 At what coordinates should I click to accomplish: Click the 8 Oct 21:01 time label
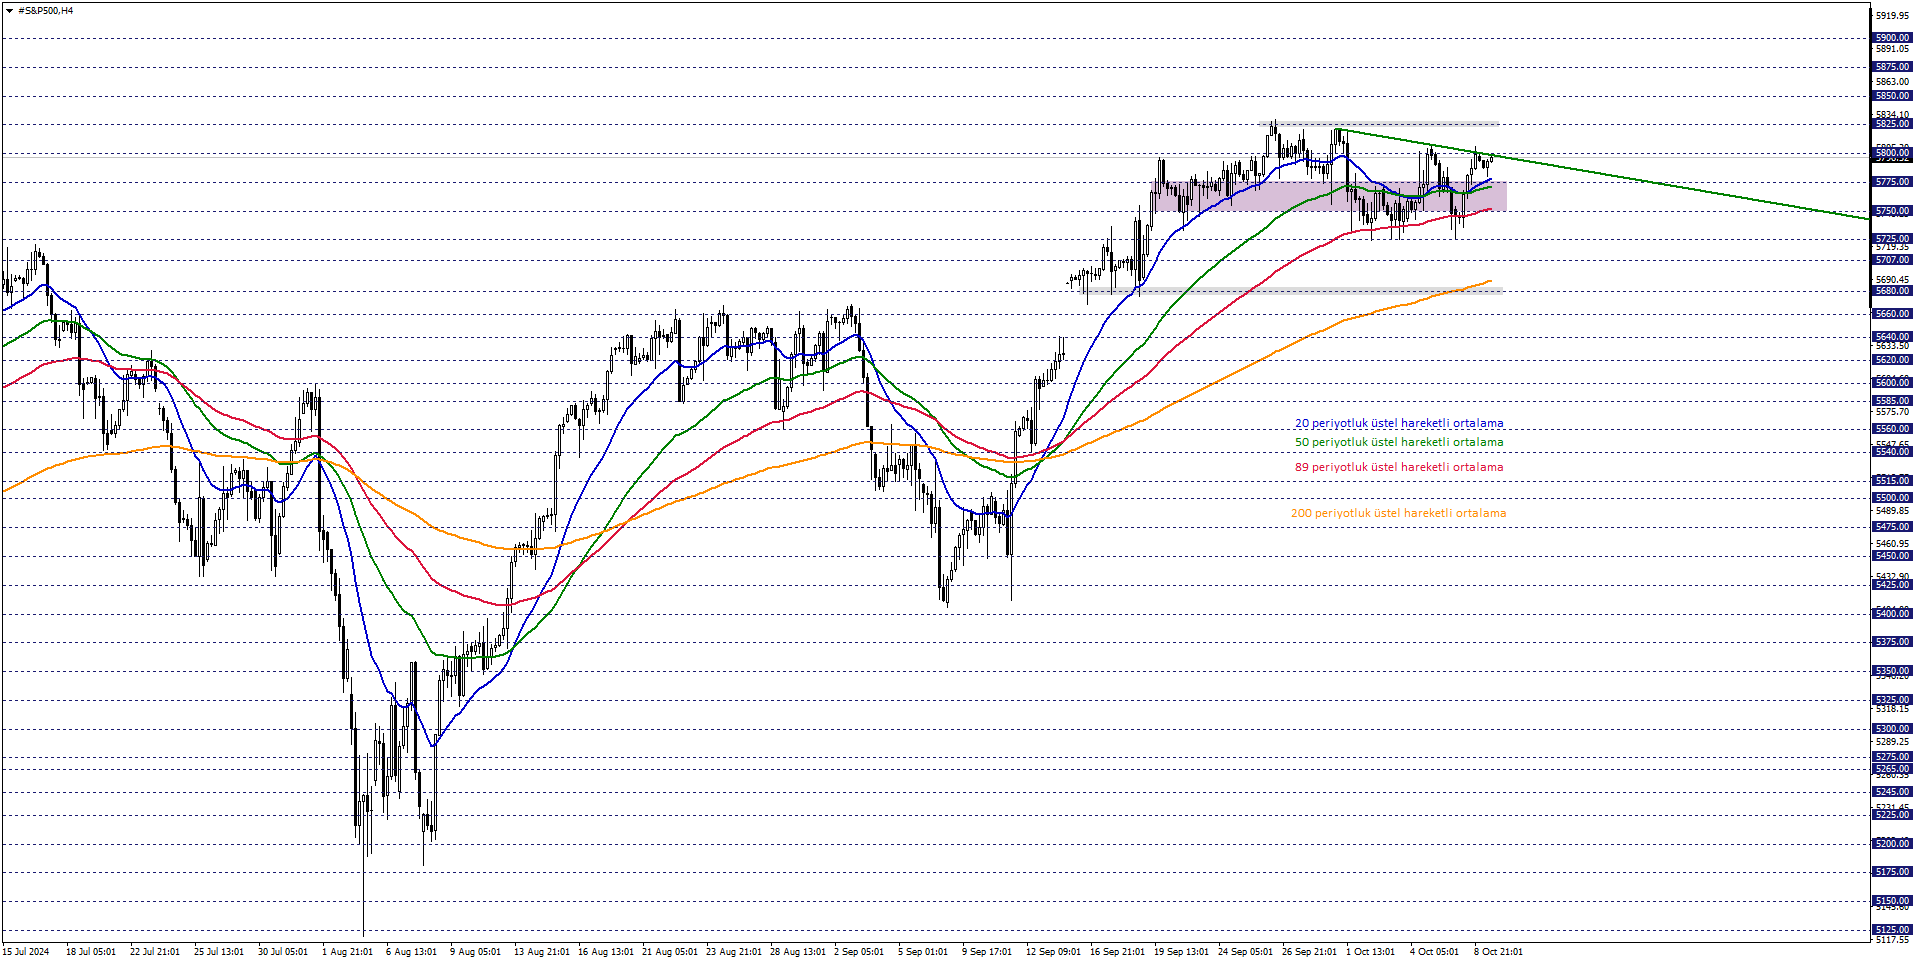[1499, 952]
